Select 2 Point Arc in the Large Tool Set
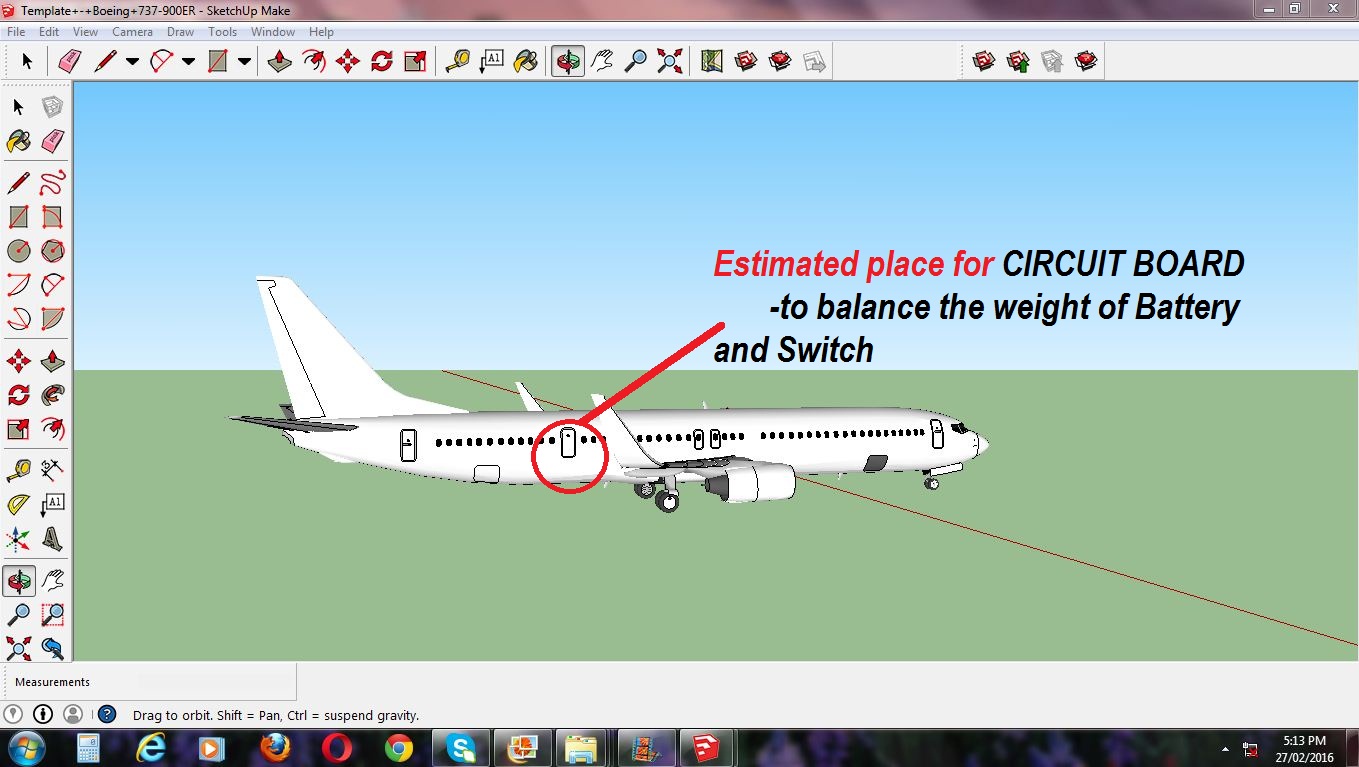 point(52,285)
